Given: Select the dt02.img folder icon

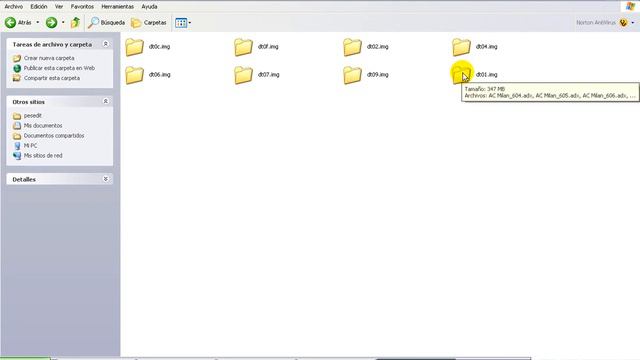Looking at the screenshot, I should pyautogui.click(x=352, y=47).
